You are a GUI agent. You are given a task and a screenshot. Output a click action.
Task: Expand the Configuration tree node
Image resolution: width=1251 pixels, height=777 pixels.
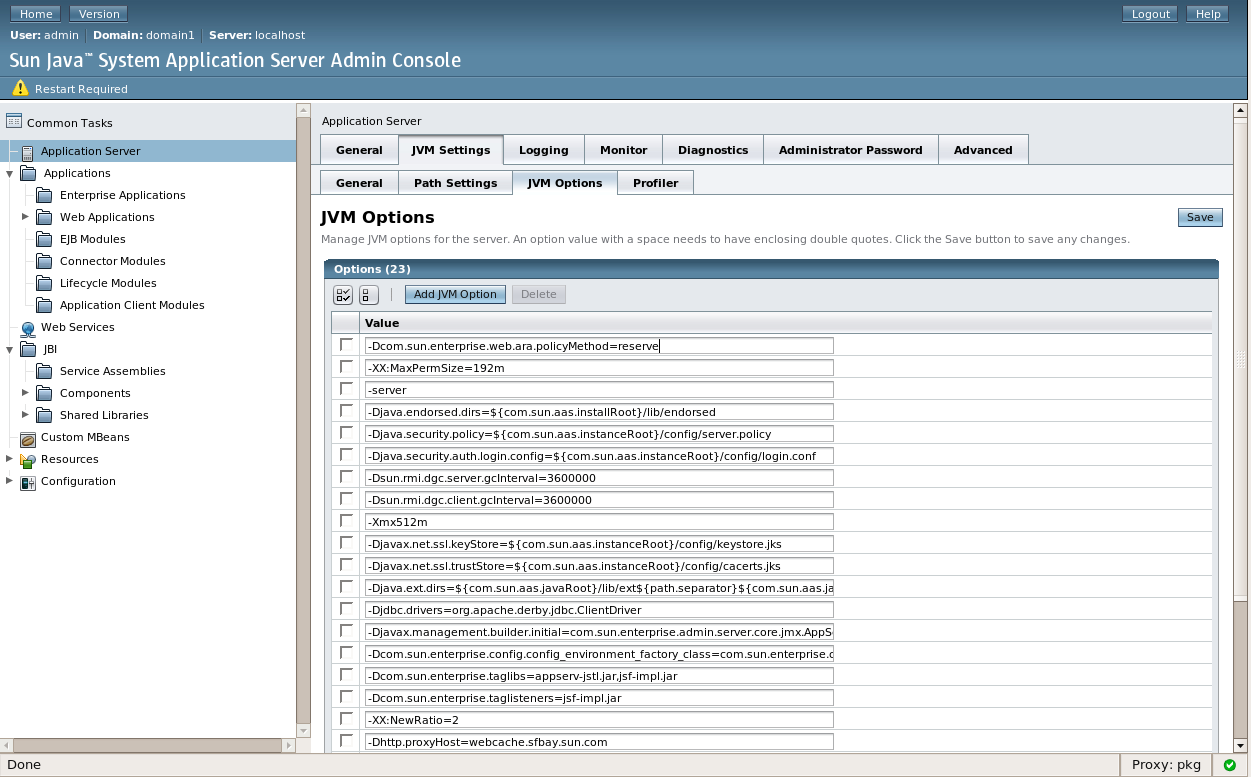tap(10, 480)
